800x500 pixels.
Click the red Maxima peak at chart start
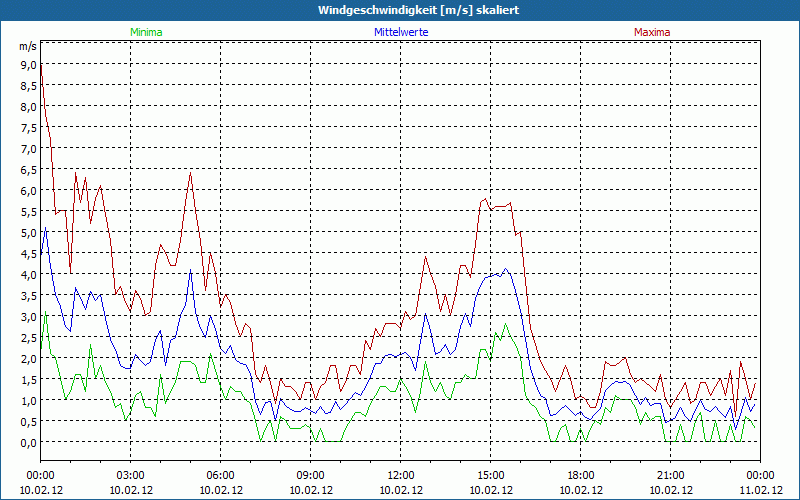(41, 66)
